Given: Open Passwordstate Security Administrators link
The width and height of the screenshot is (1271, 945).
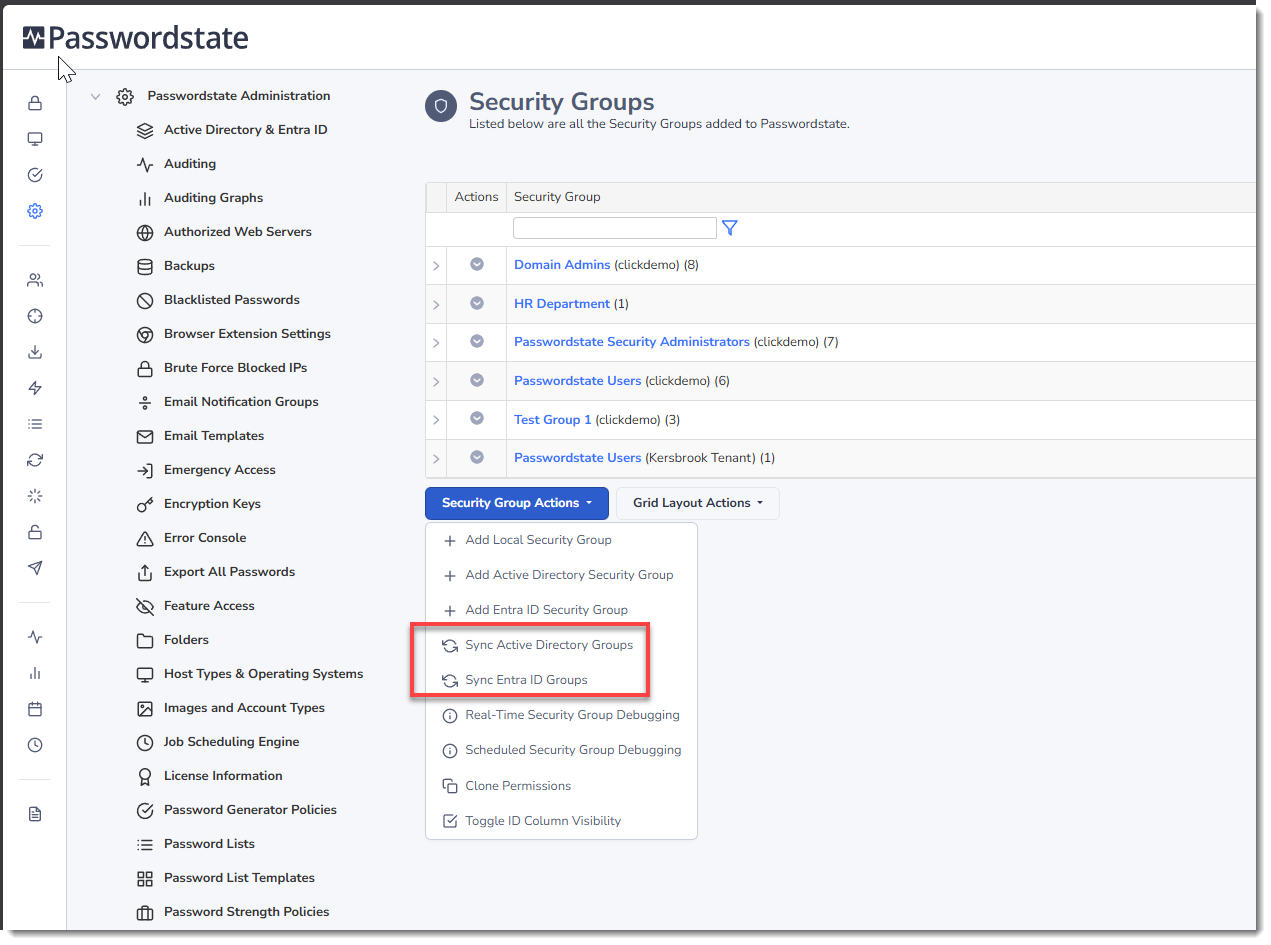Looking at the screenshot, I should [632, 342].
